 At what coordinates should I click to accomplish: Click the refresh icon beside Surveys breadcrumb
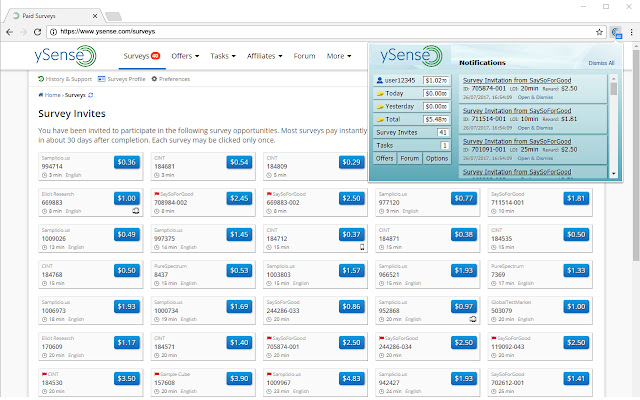coord(92,95)
